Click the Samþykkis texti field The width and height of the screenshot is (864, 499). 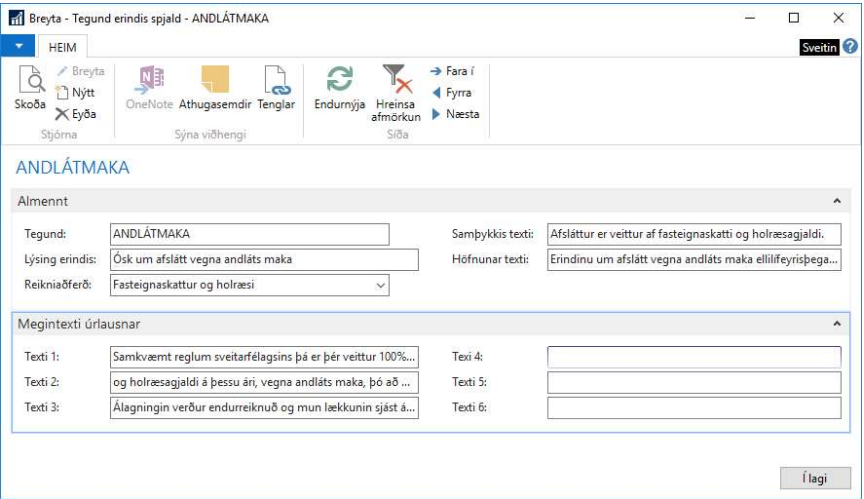(694, 234)
